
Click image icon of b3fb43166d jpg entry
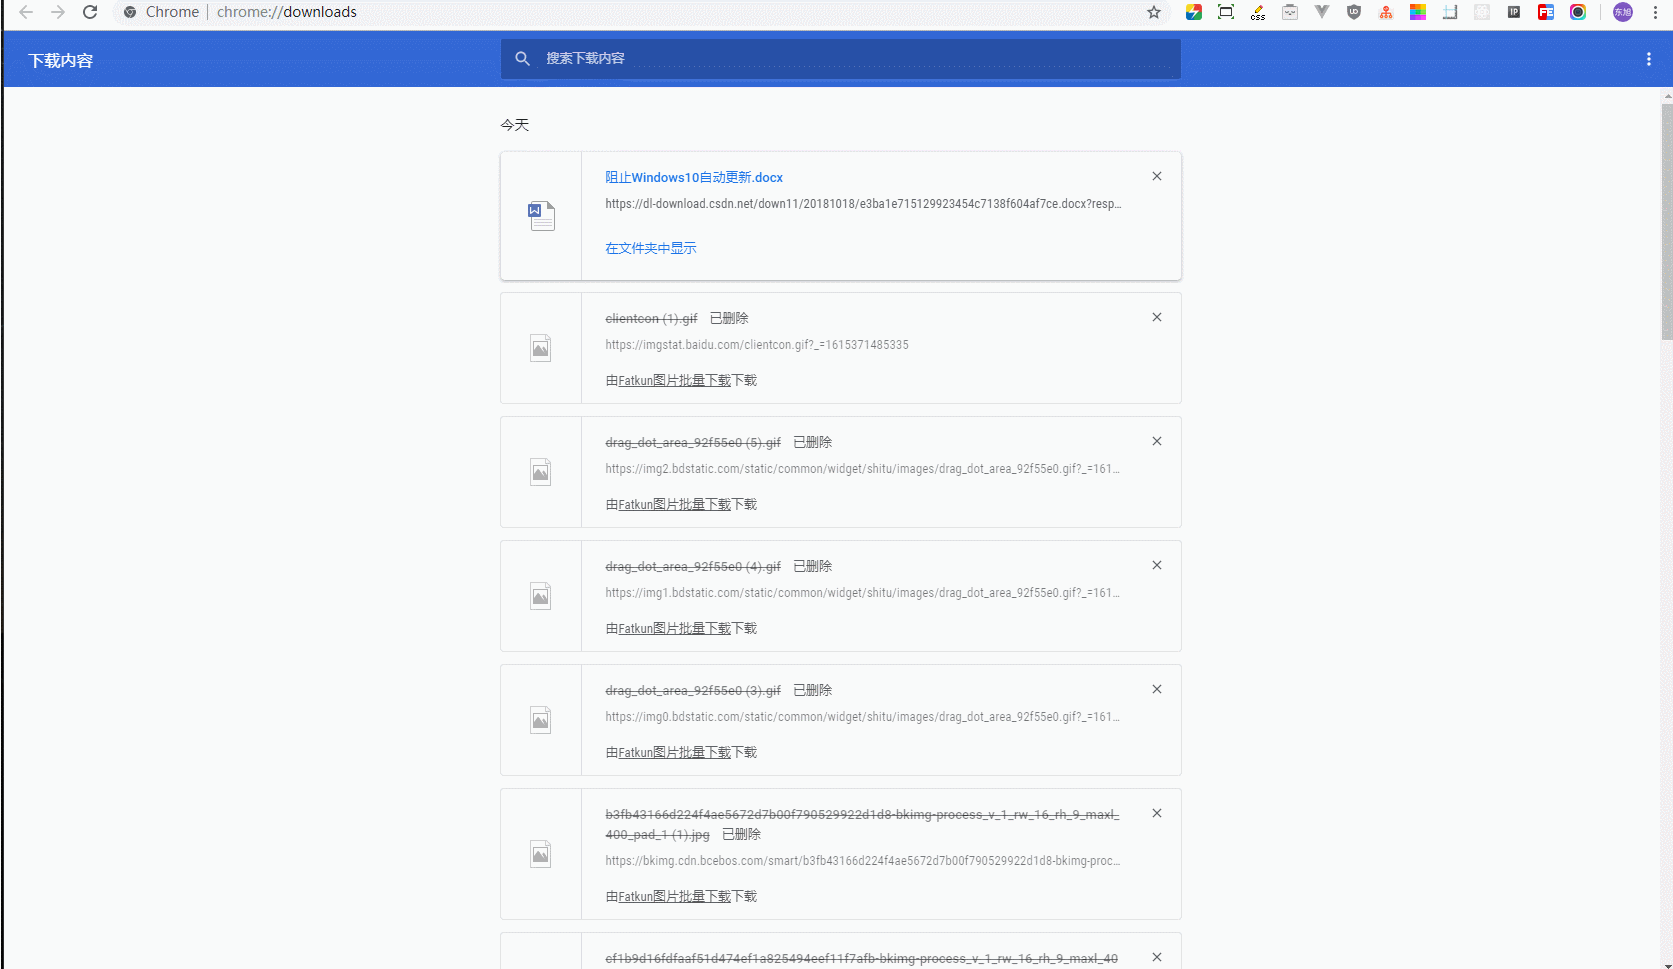coord(541,854)
